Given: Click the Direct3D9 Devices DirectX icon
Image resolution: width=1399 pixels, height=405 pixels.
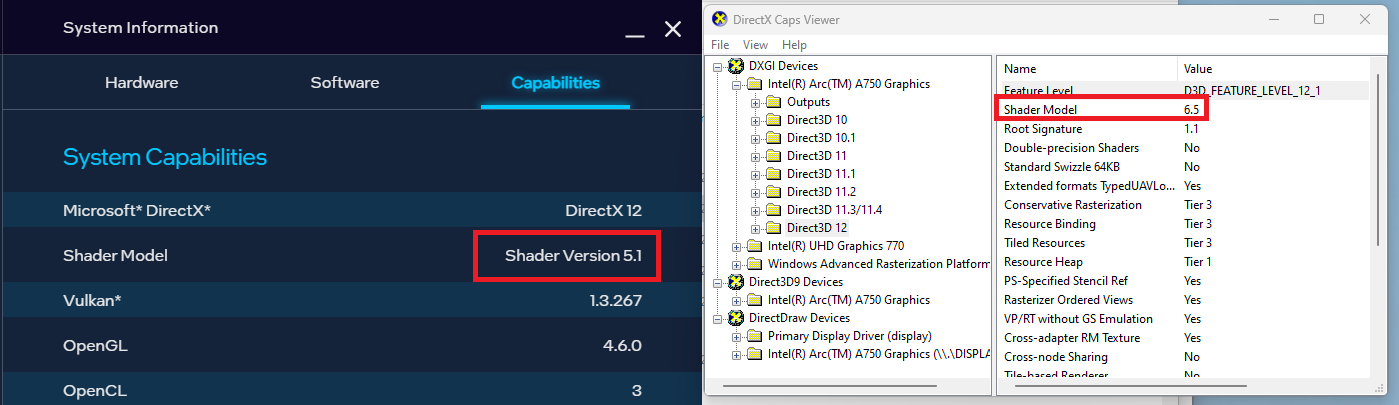Looking at the screenshot, I should coord(736,282).
